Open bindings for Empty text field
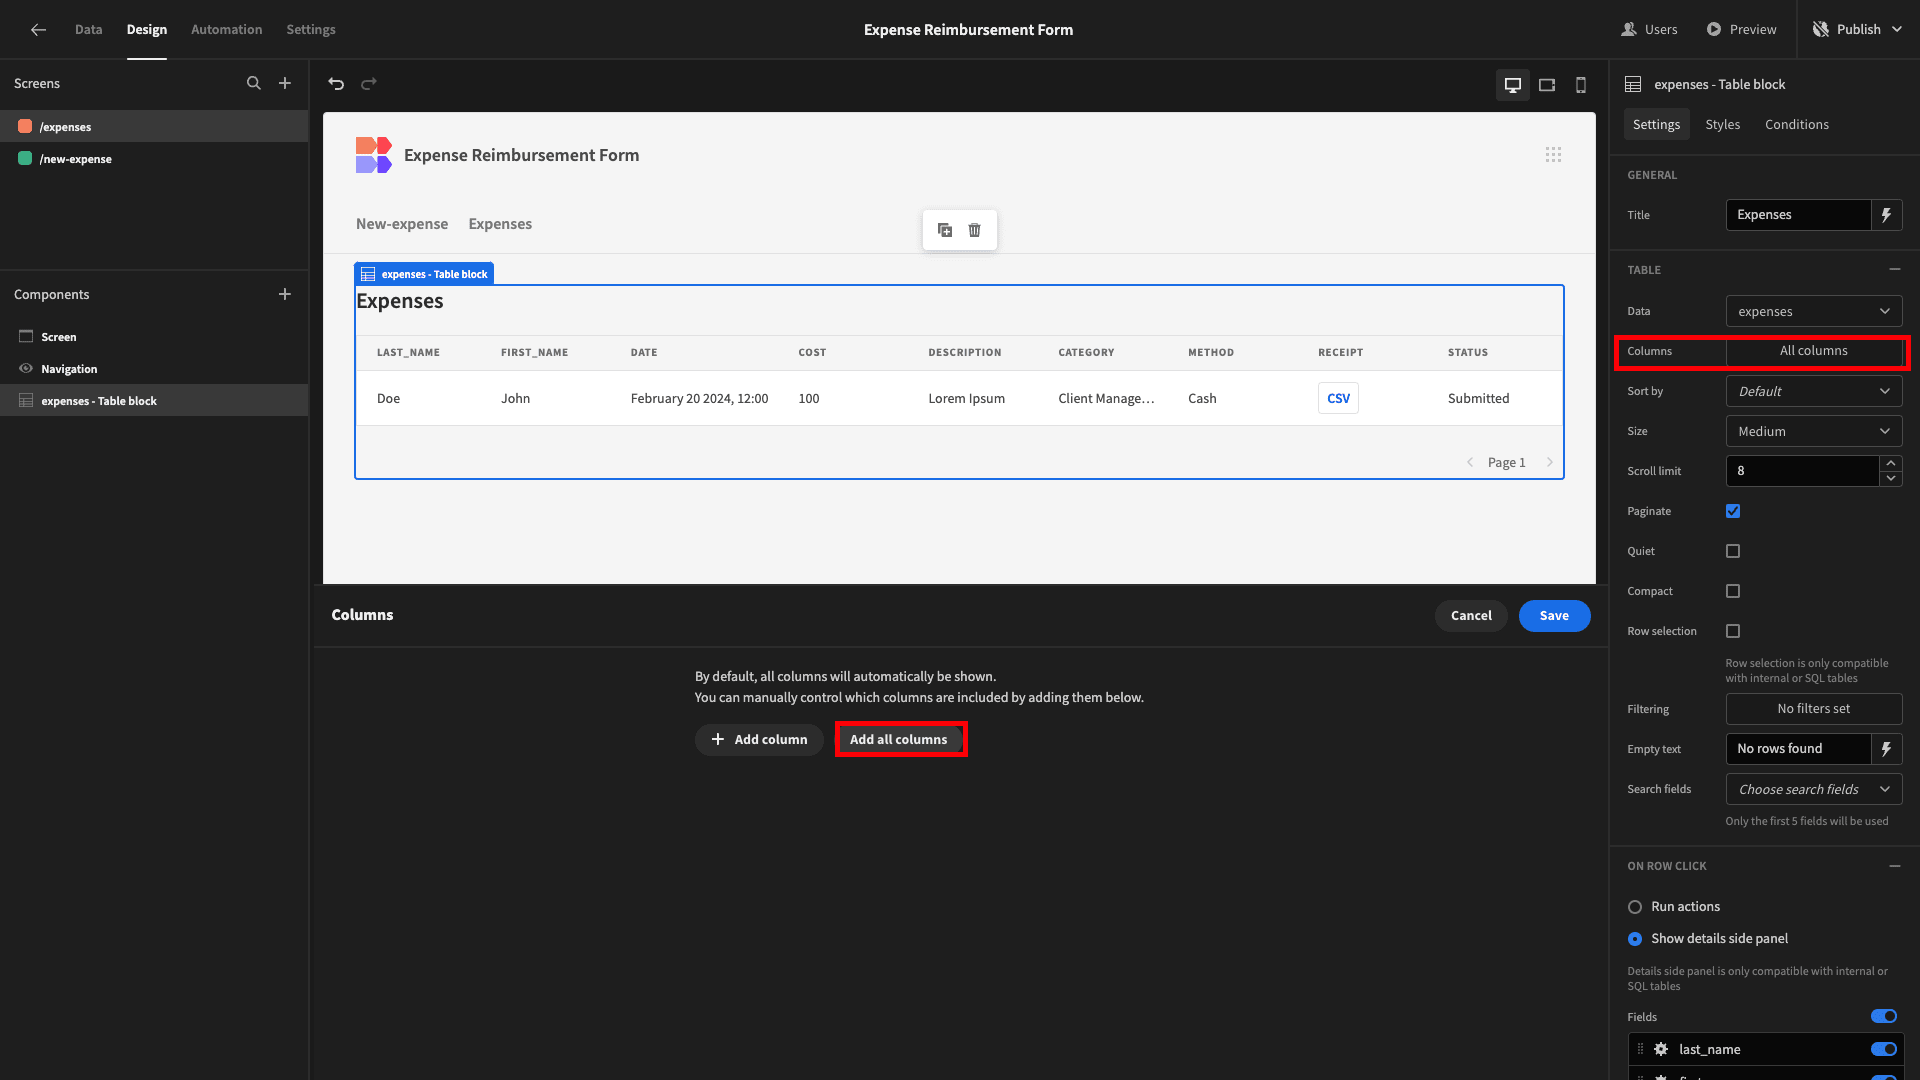 1887,749
